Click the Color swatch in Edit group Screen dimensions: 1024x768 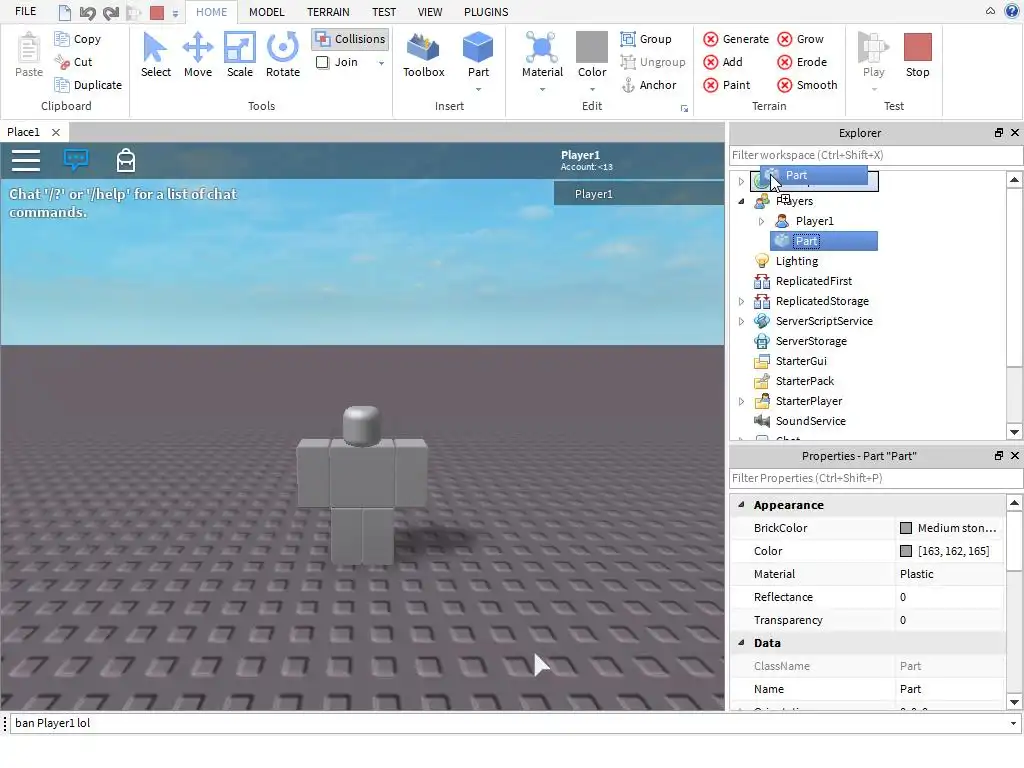tap(592, 48)
